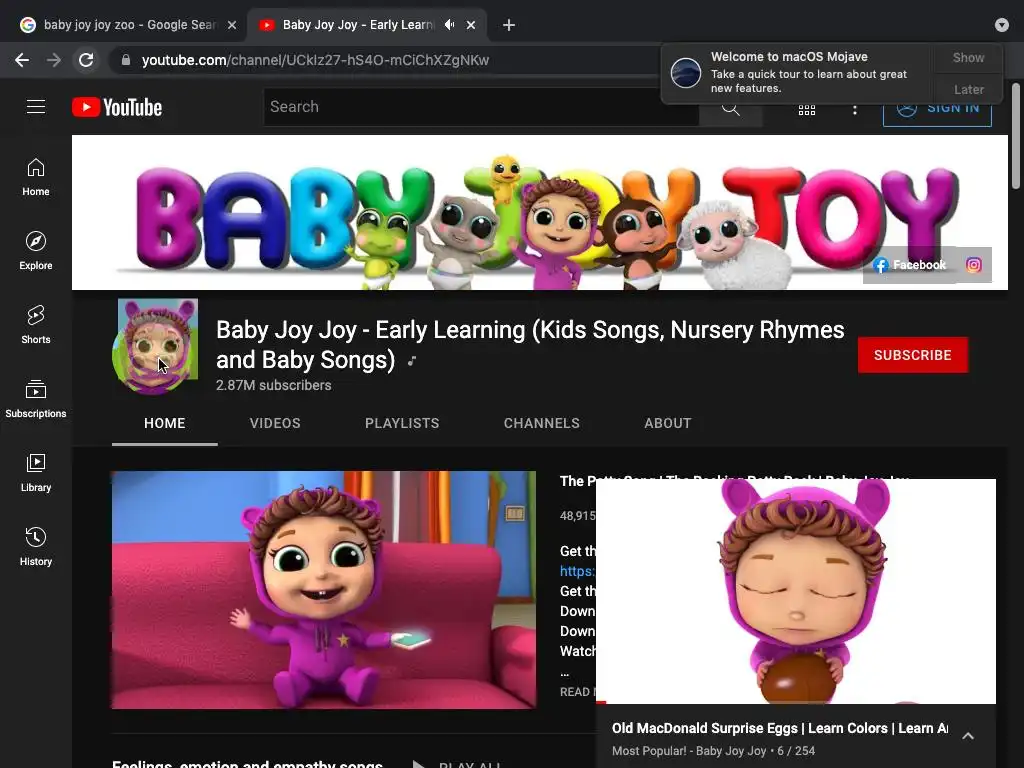Click the red SUBSCRIBE button
The height and width of the screenshot is (768, 1024).
912,355
